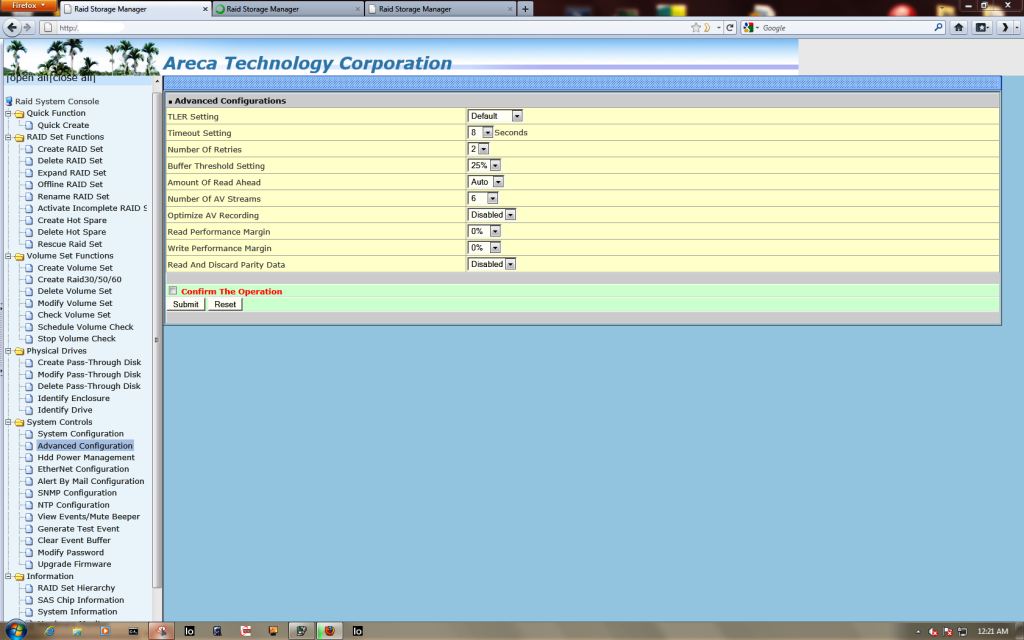Click the search magnifier in the Google box
Viewport: 1024px width, 640px height.
[x=939, y=27]
